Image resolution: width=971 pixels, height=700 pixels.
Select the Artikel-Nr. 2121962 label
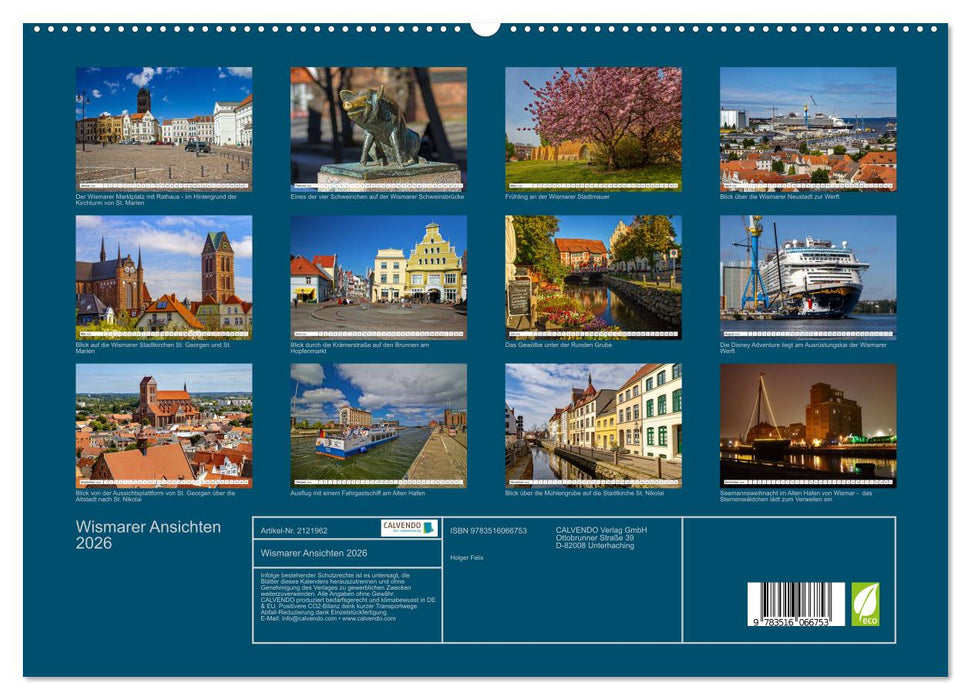click(293, 530)
